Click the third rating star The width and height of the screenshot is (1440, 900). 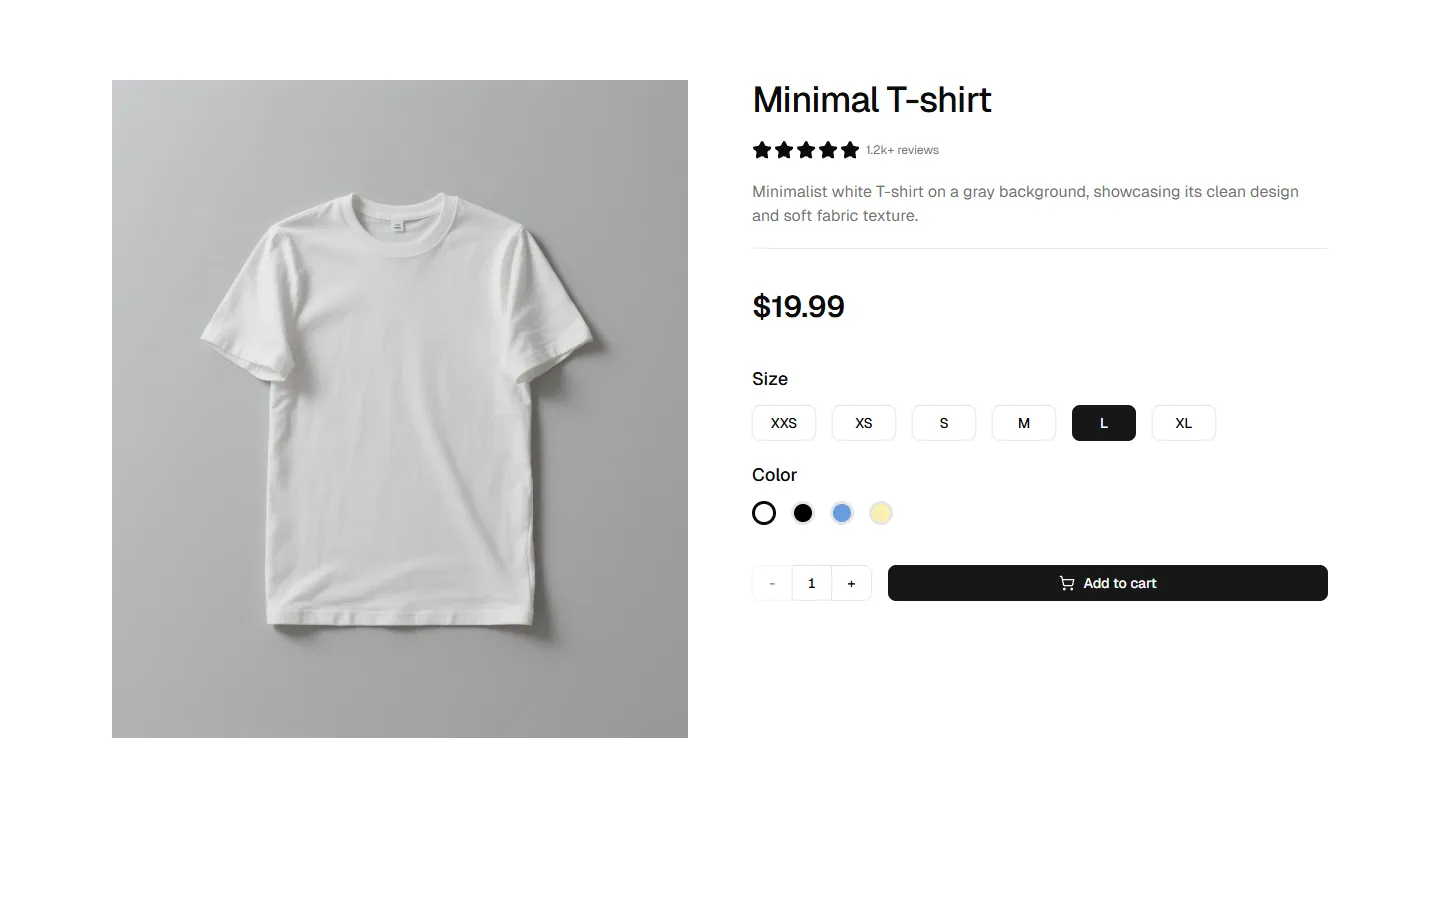(806, 149)
